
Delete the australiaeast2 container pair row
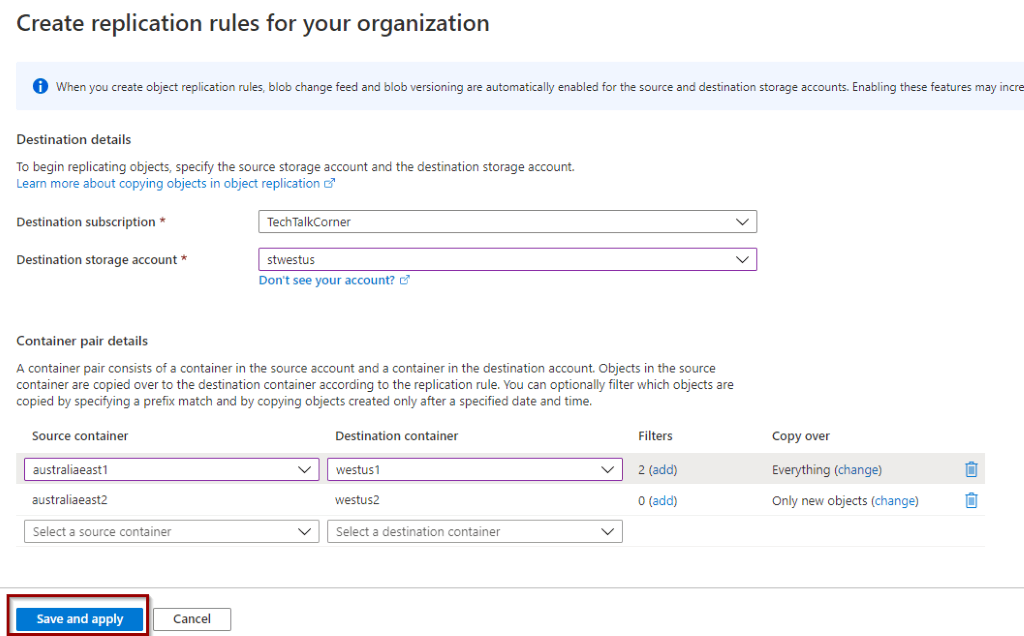click(x=971, y=500)
